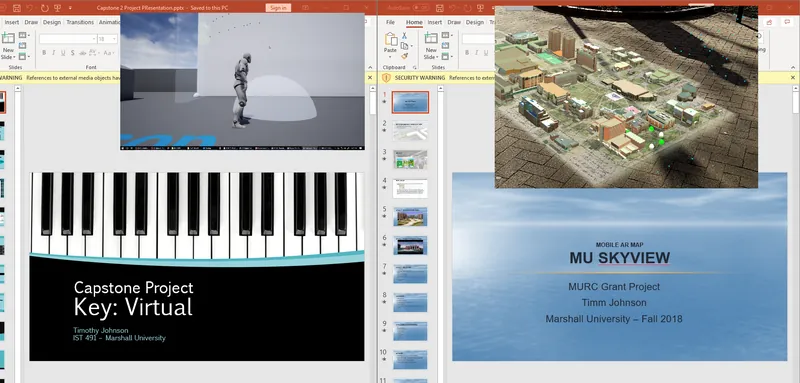
Task: Click MURC Grant Project text line
Action: [x=614, y=287]
